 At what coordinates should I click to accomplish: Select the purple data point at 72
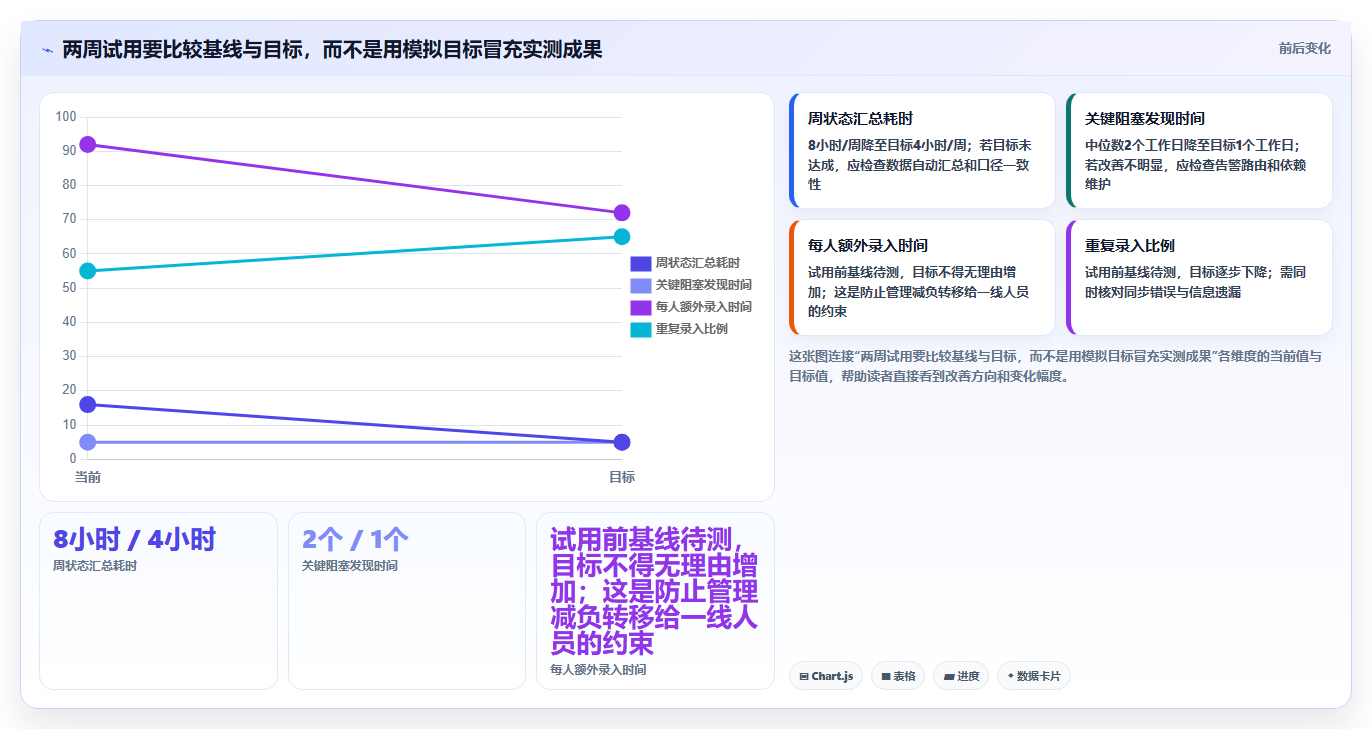622,213
